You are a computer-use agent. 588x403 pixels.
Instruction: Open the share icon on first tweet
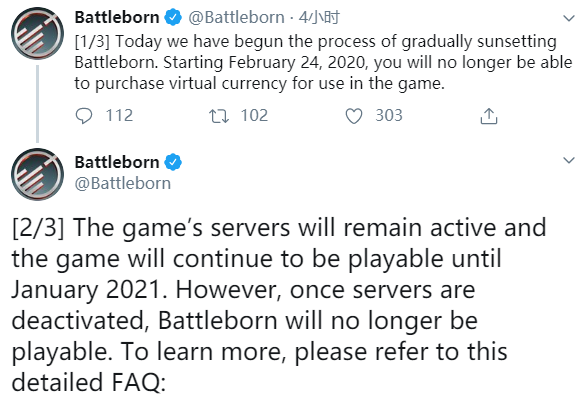click(x=489, y=116)
